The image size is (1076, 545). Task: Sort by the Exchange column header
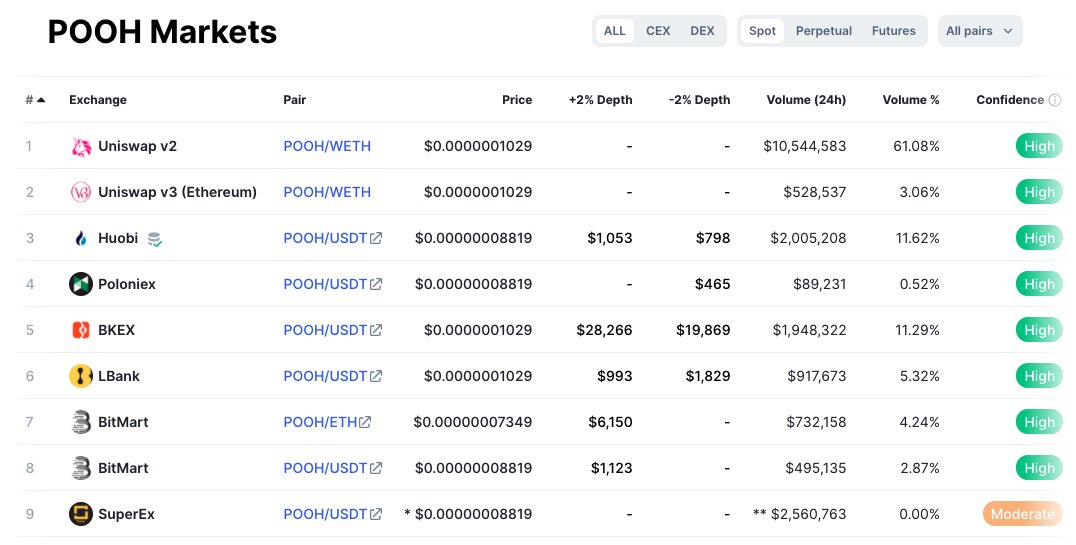pyautogui.click(x=98, y=100)
